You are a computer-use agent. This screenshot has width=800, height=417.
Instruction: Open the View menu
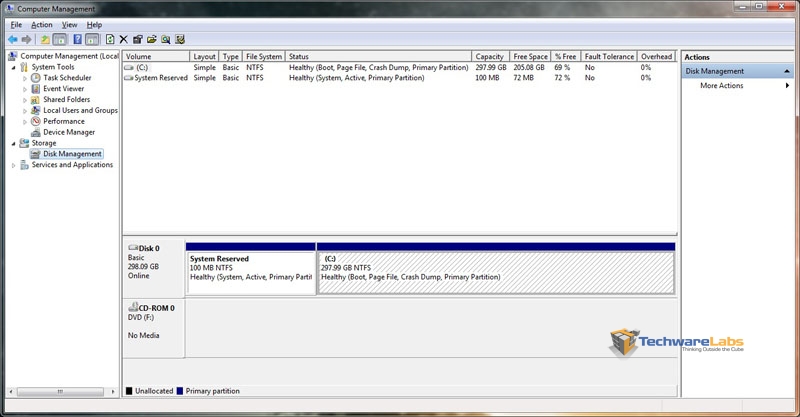coord(69,24)
